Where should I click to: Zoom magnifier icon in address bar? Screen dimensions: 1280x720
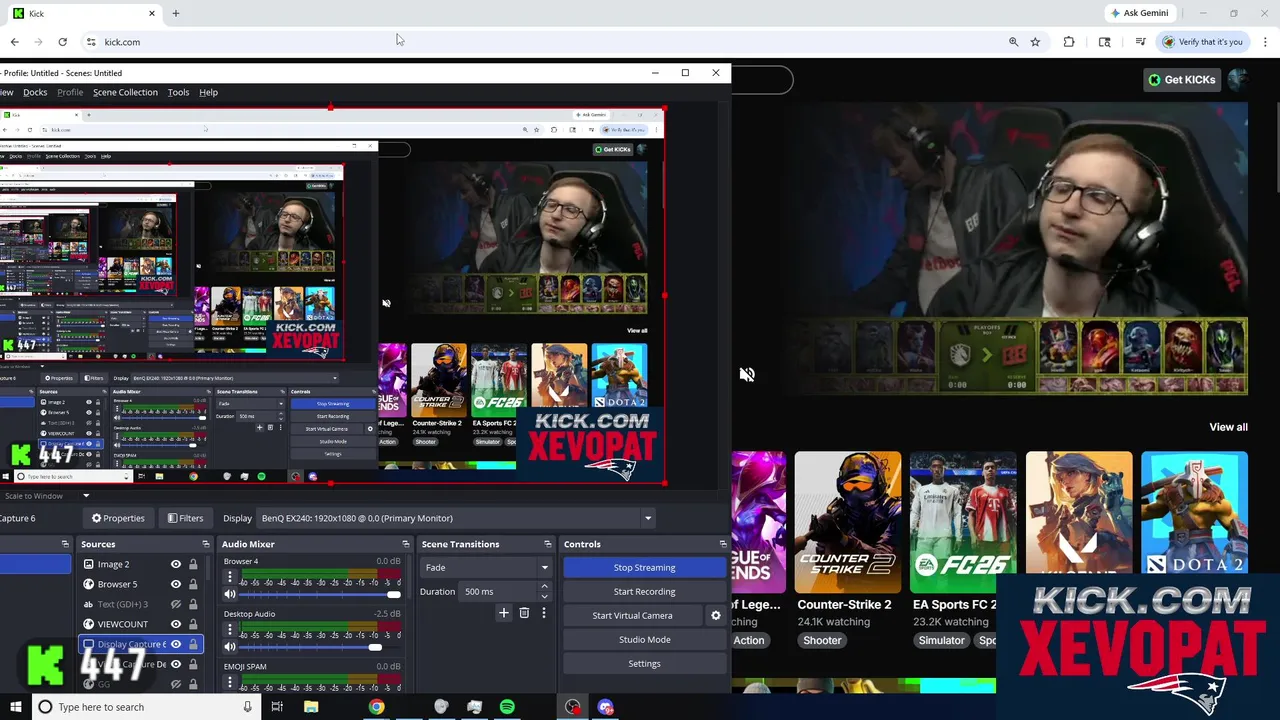coord(1013,42)
